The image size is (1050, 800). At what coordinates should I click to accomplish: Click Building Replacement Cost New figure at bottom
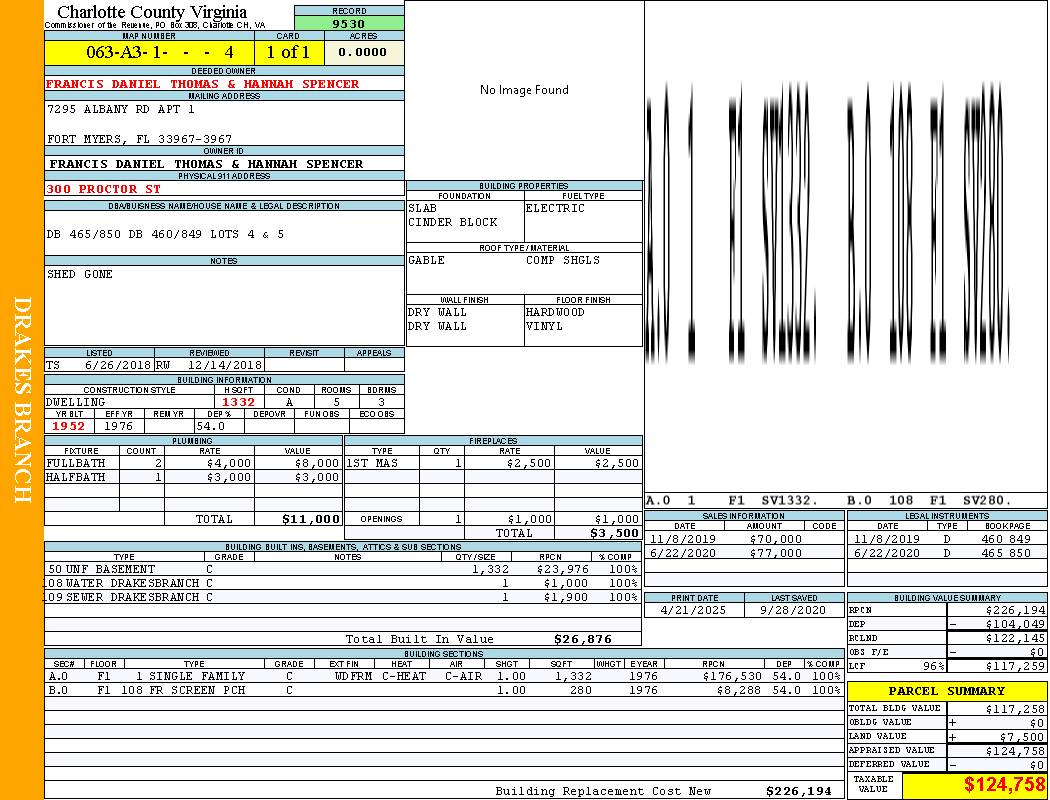(x=799, y=791)
